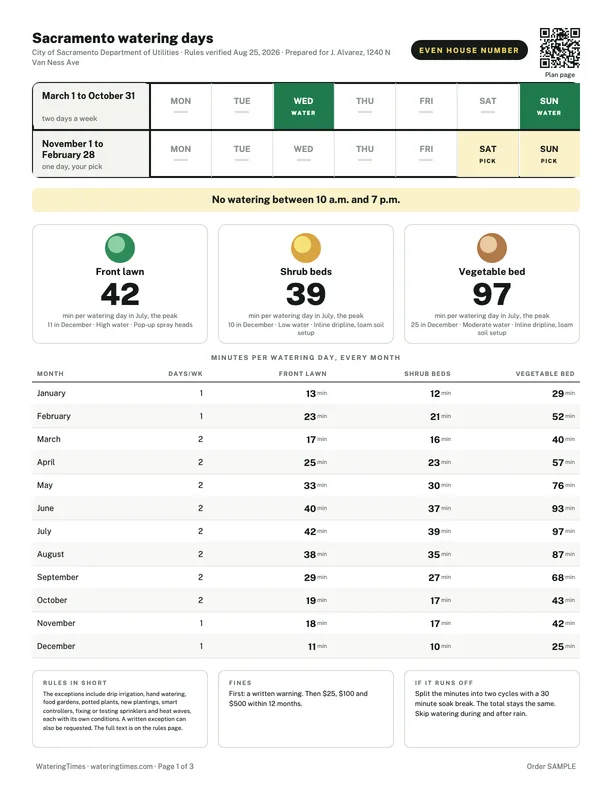The image size is (612, 792).
Task: Click the May row label
Action: point(45,485)
